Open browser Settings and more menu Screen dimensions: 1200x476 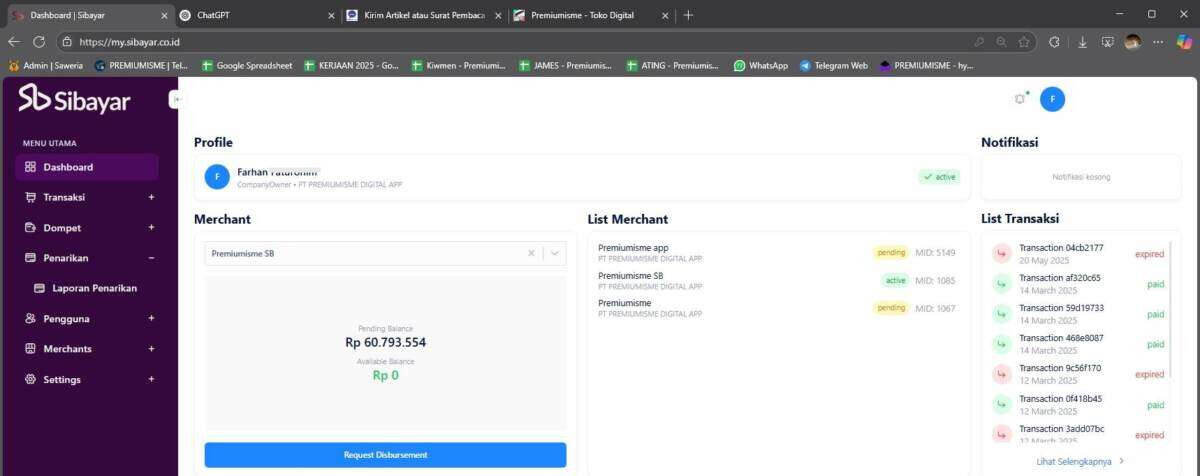tap(1158, 42)
